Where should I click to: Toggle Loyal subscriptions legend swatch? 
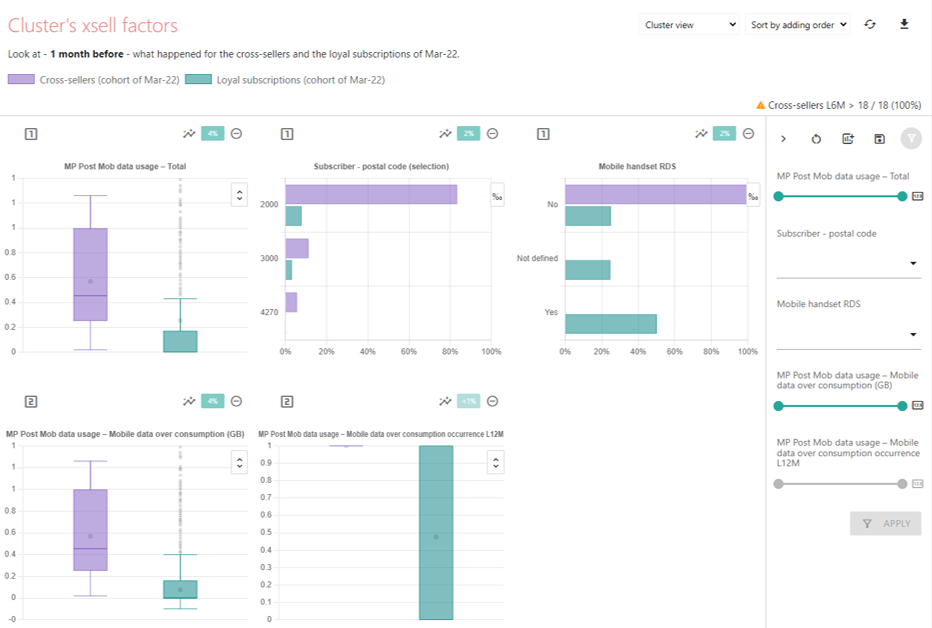point(199,80)
